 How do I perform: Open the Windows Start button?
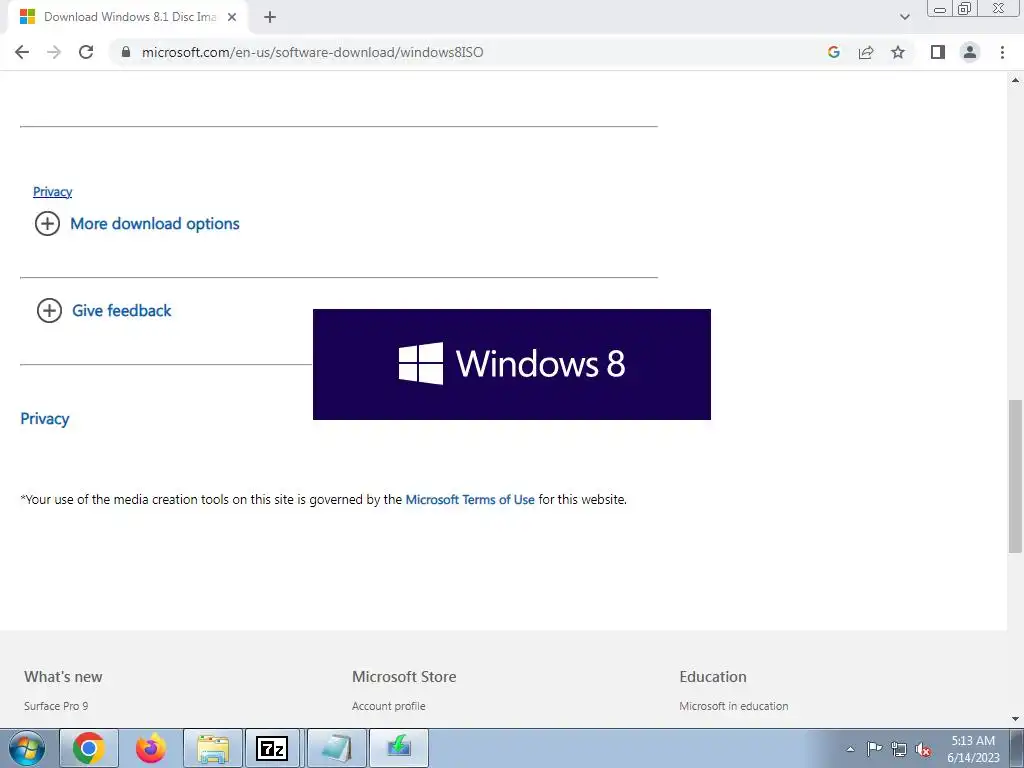(x=27, y=748)
